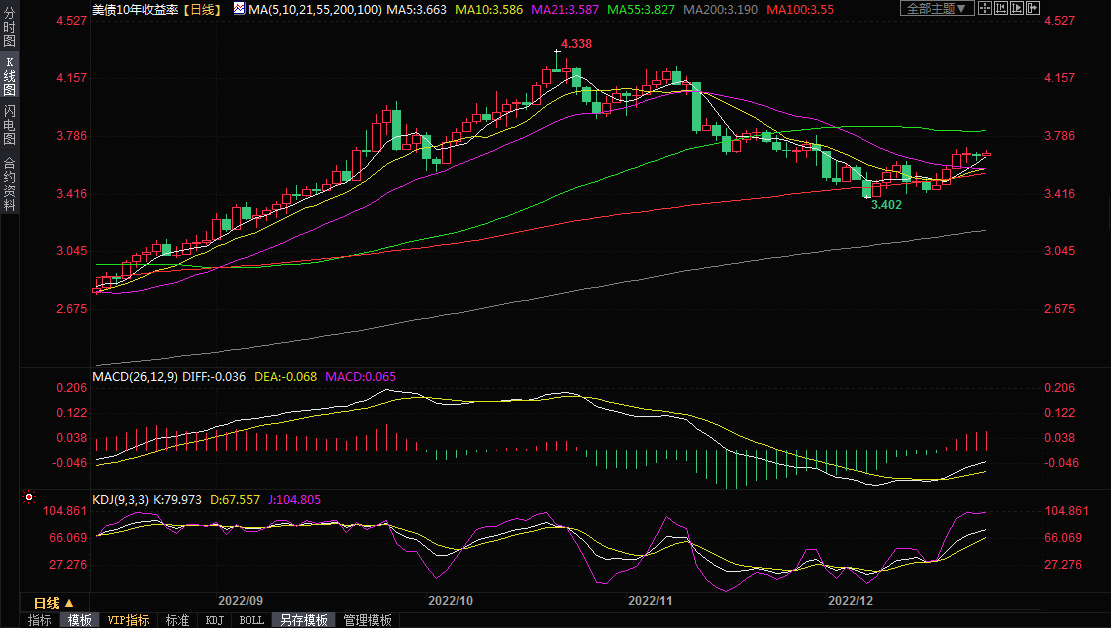Screen dimensions: 1111x628
Task: Click the 另存模板 button
Action: tap(303, 620)
